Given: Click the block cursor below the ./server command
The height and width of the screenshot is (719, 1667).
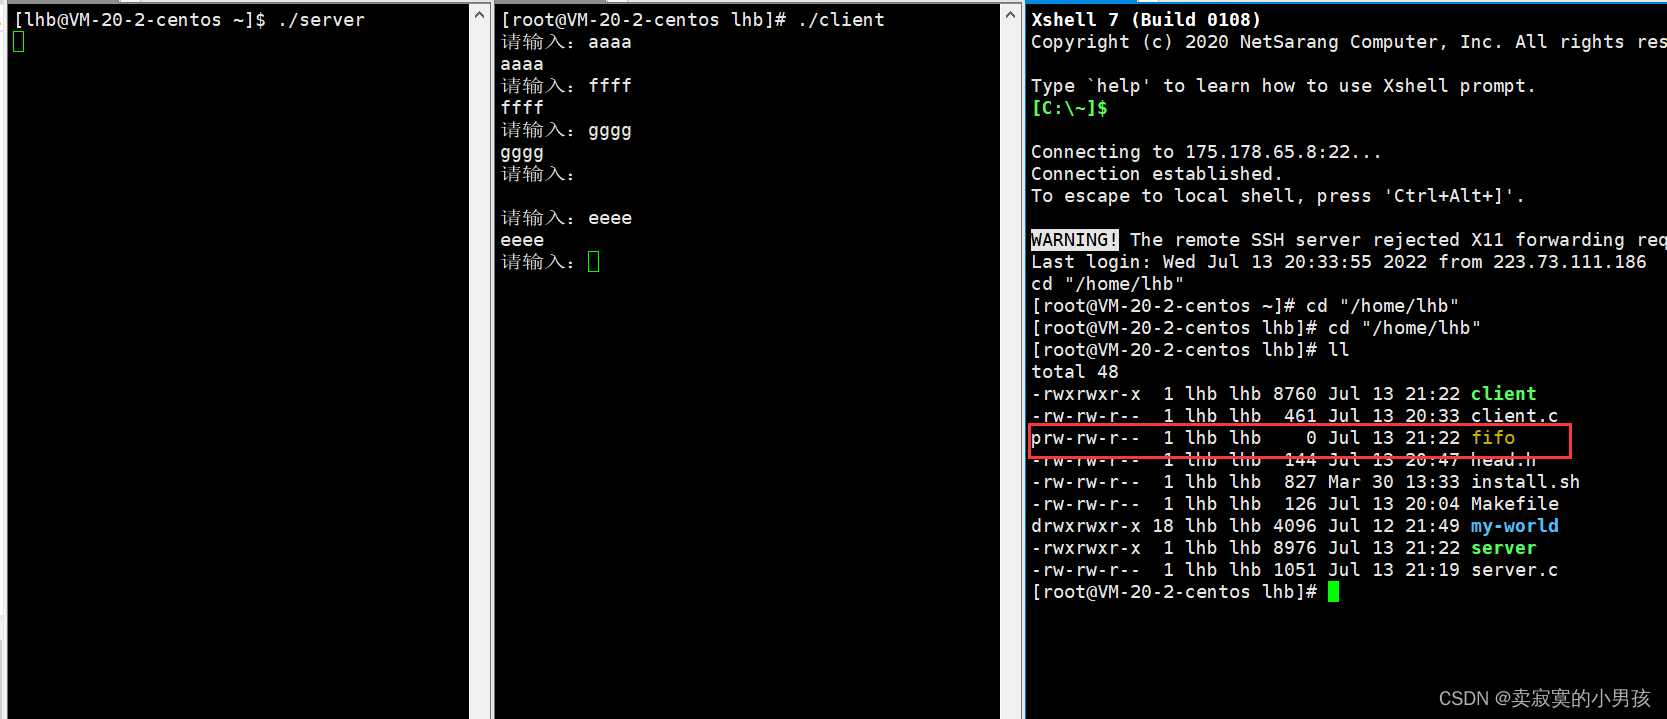Looking at the screenshot, I should [x=19, y=41].
